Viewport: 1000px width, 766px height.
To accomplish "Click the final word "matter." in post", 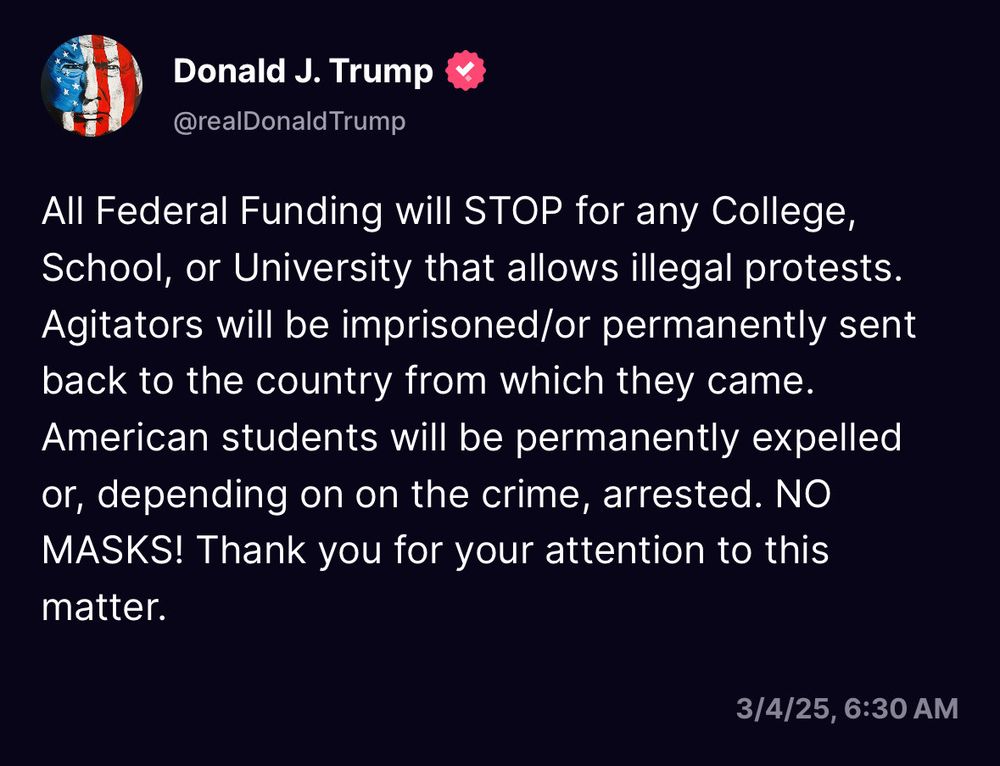I will 104,607.
